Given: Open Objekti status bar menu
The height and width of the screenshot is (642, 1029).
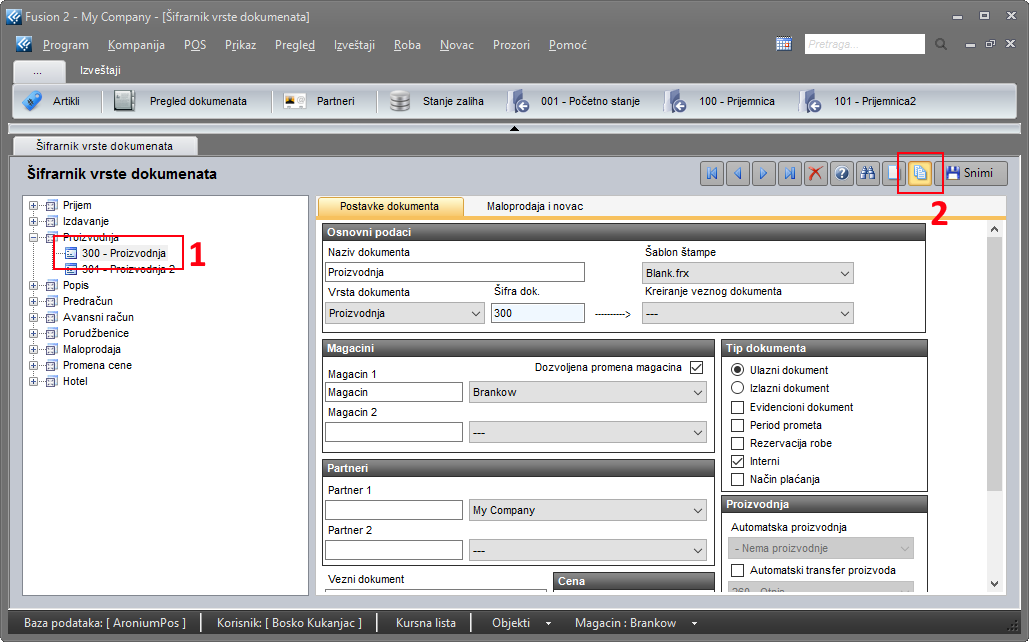Looking at the screenshot, I should tap(521, 623).
